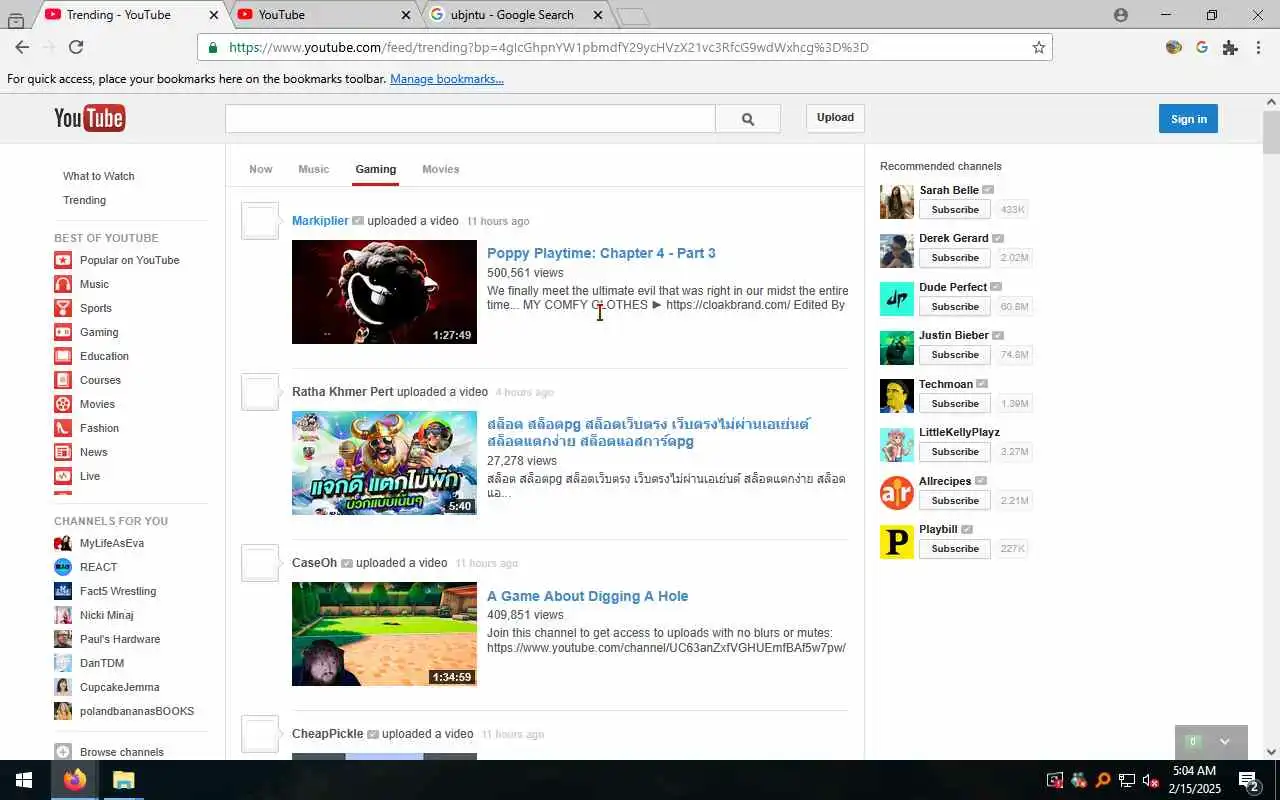Go back to previous page
This screenshot has width=1280, height=800.
coord(22,47)
